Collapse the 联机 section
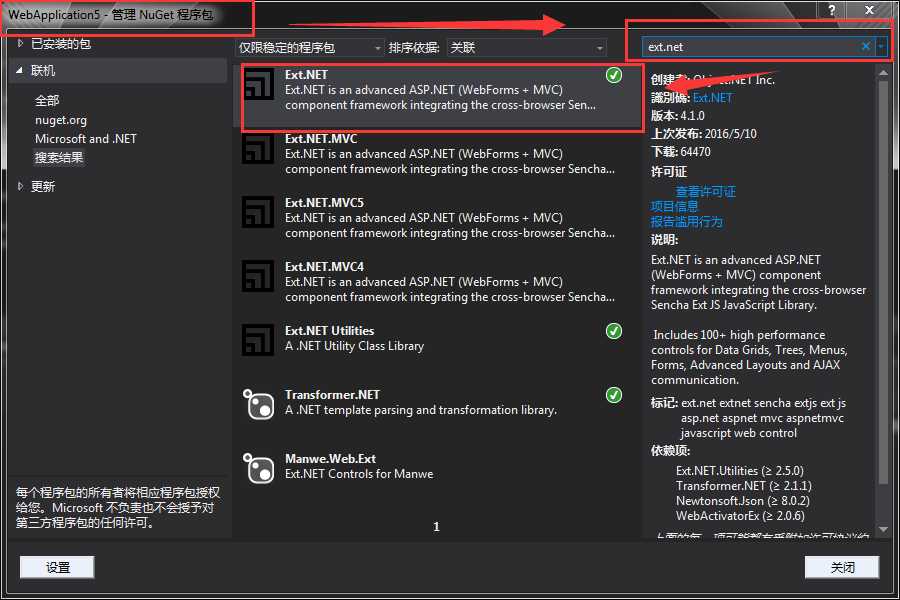This screenshot has height=600, width=900. click(x=20, y=70)
